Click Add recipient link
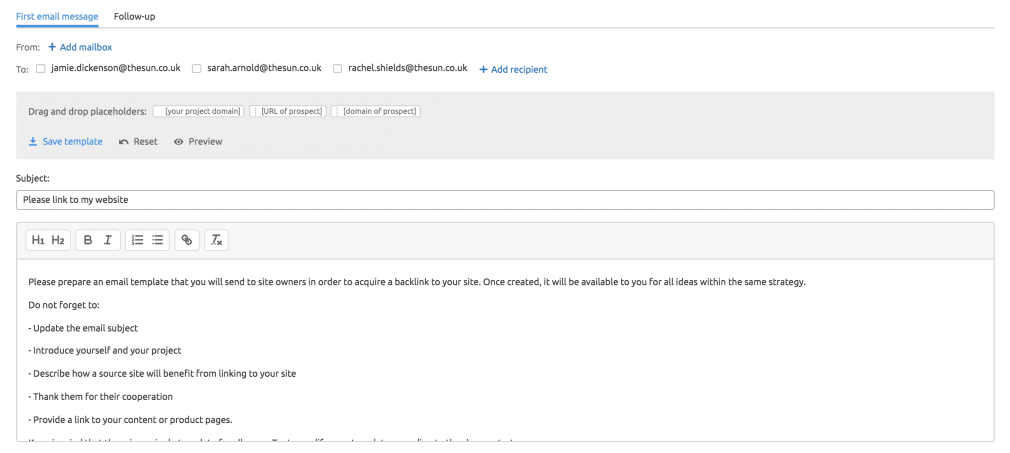Image resolution: width=1010 pixels, height=453 pixels. coord(513,70)
